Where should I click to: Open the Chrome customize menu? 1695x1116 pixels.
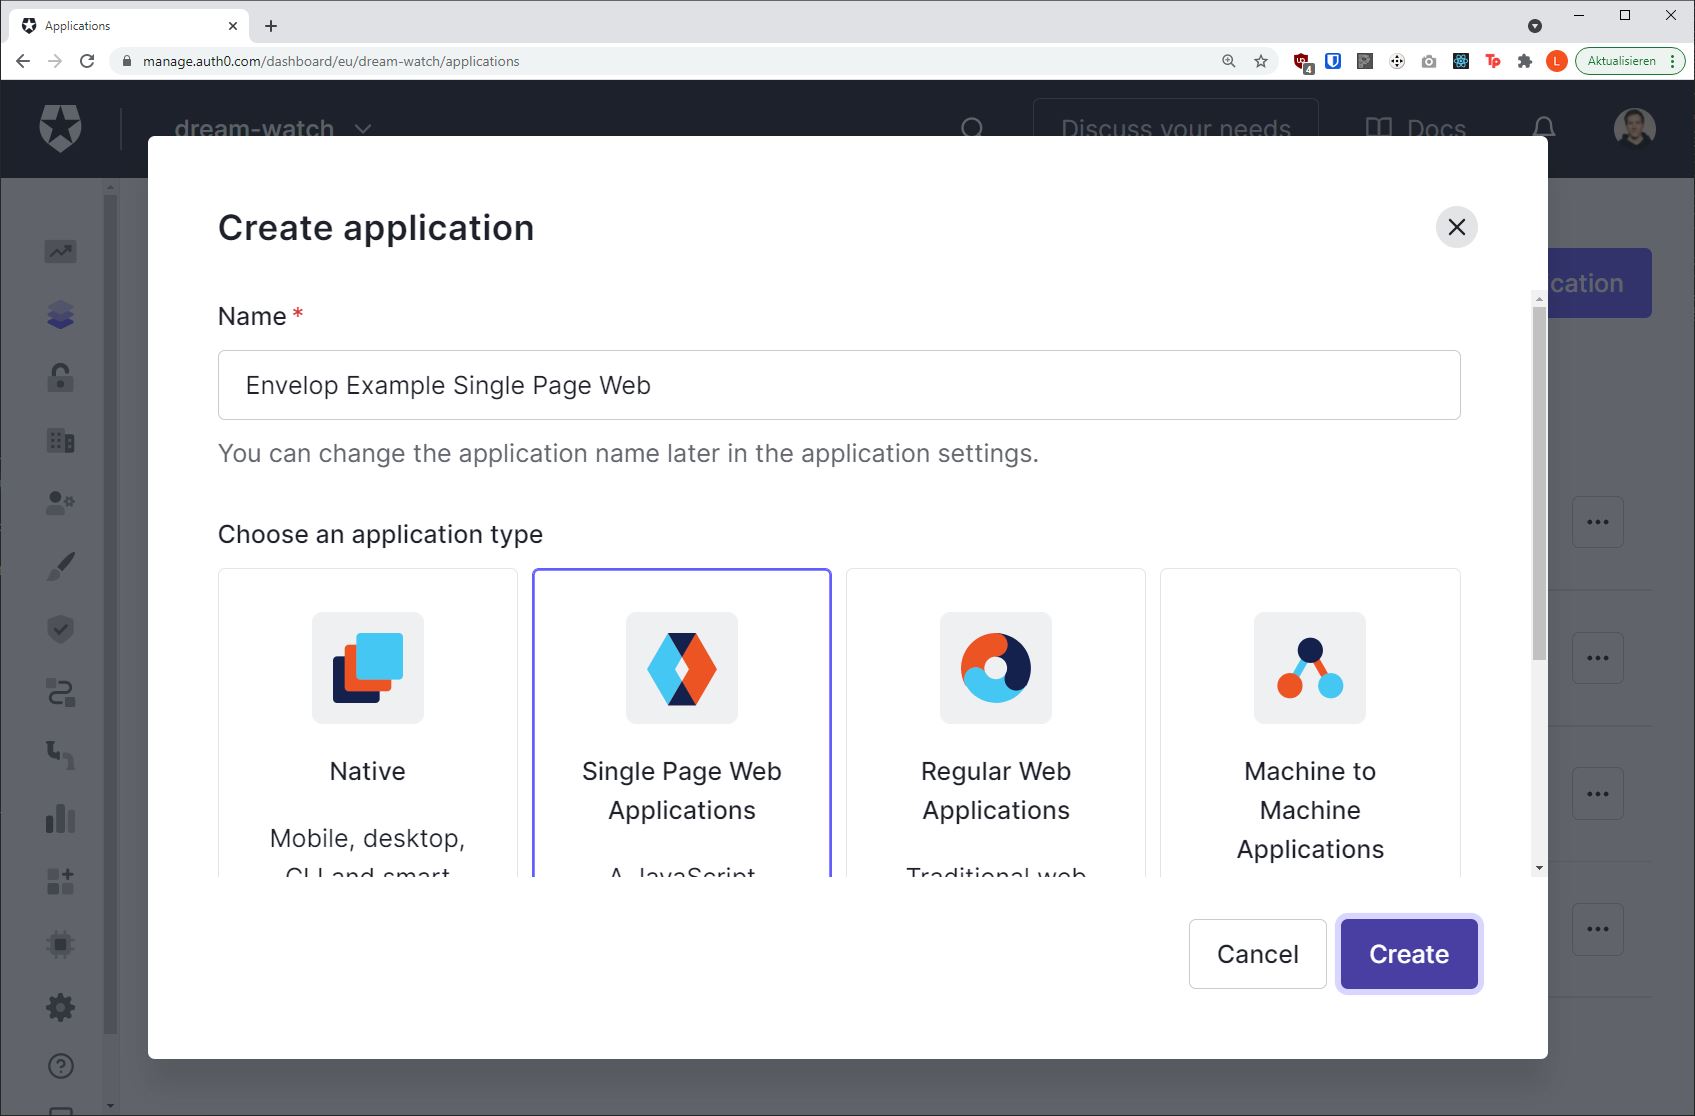point(1674,61)
